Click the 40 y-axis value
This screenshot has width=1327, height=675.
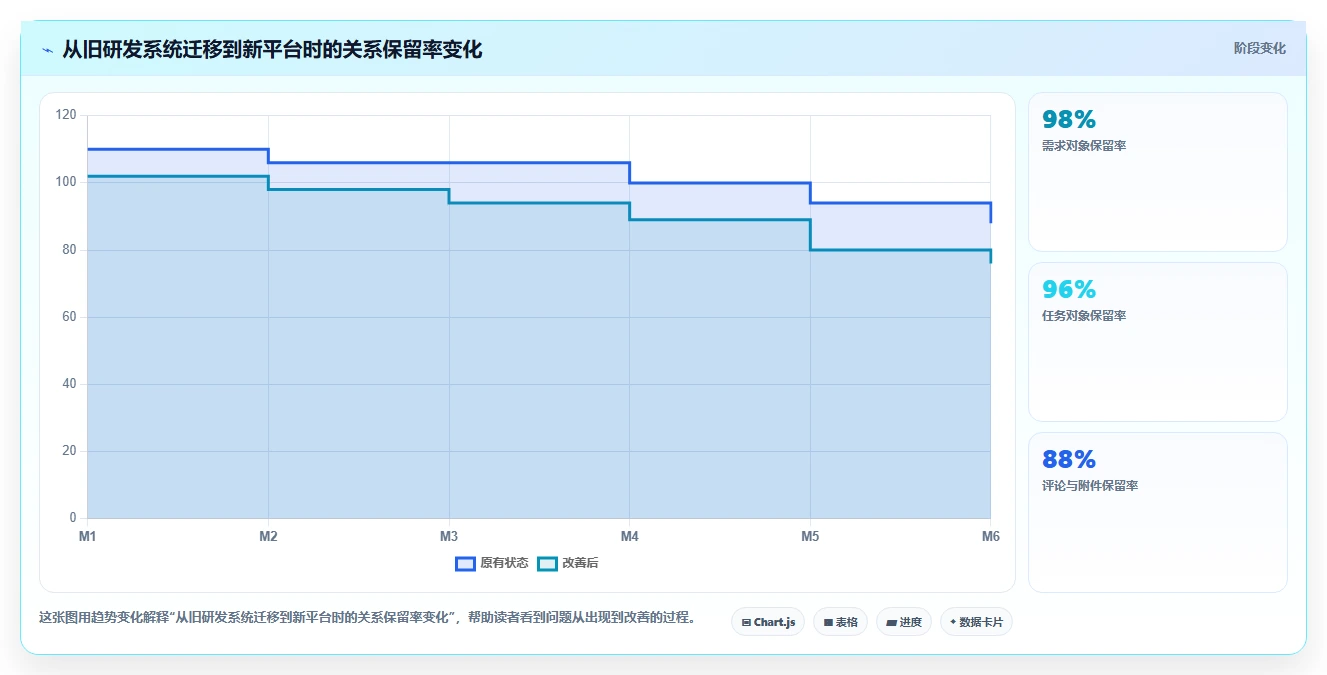(x=69, y=384)
